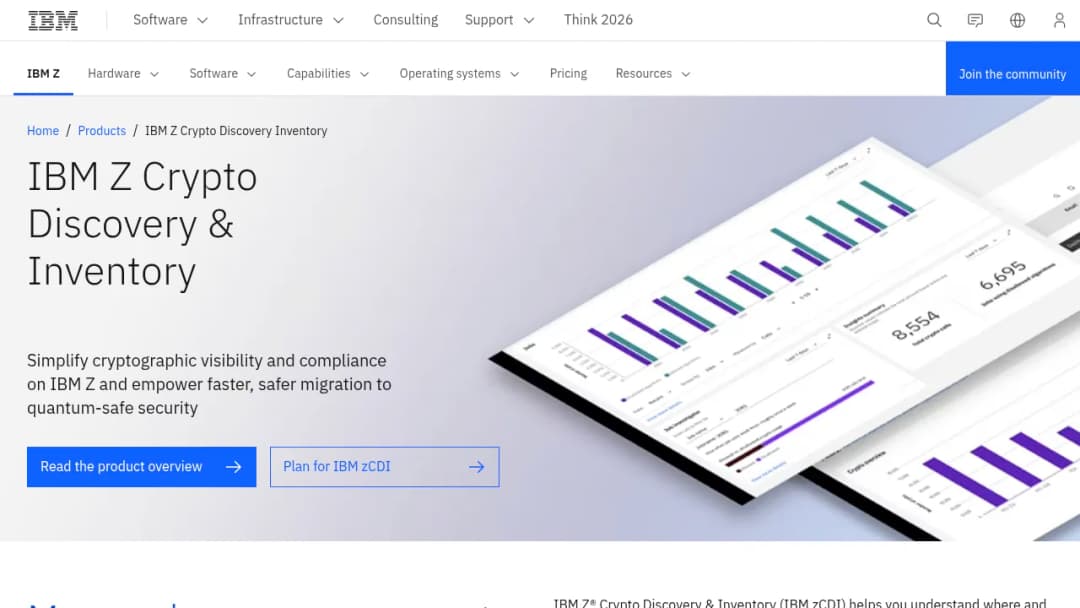The height and width of the screenshot is (608, 1080).
Task: Open the chat bubble icon
Action: coord(975,20)
